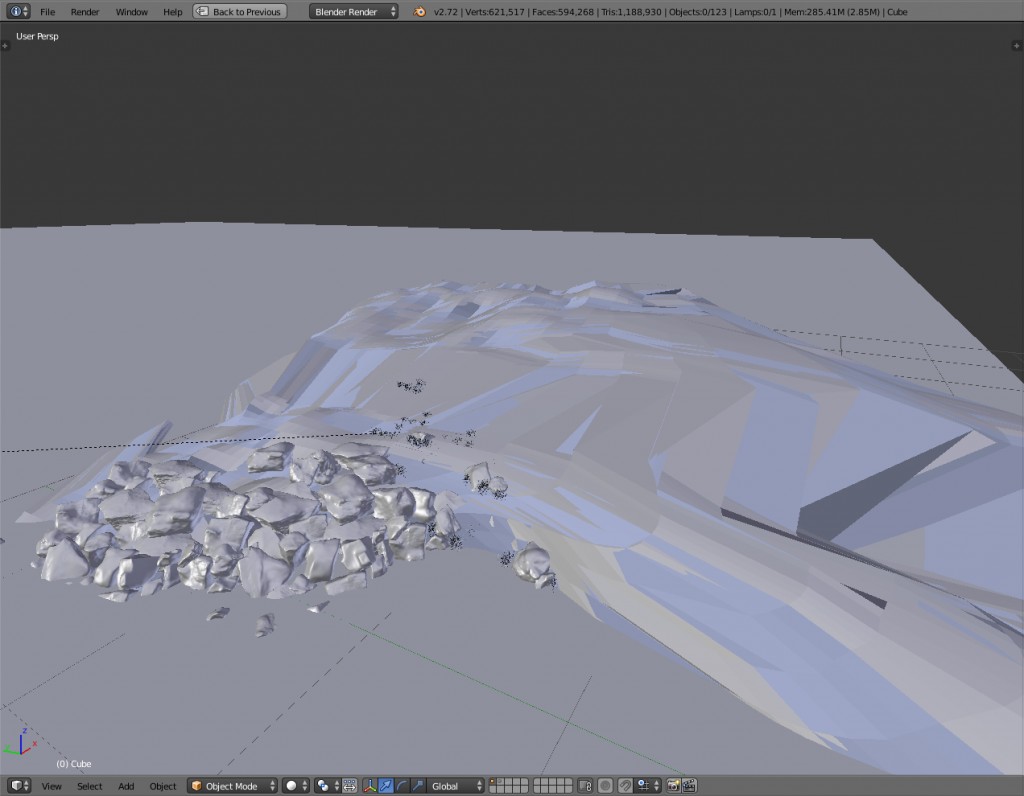Open the Select menu in viewport header
Image resolution: width=1024 pixels, height=796 pixels.
(90, 786)
